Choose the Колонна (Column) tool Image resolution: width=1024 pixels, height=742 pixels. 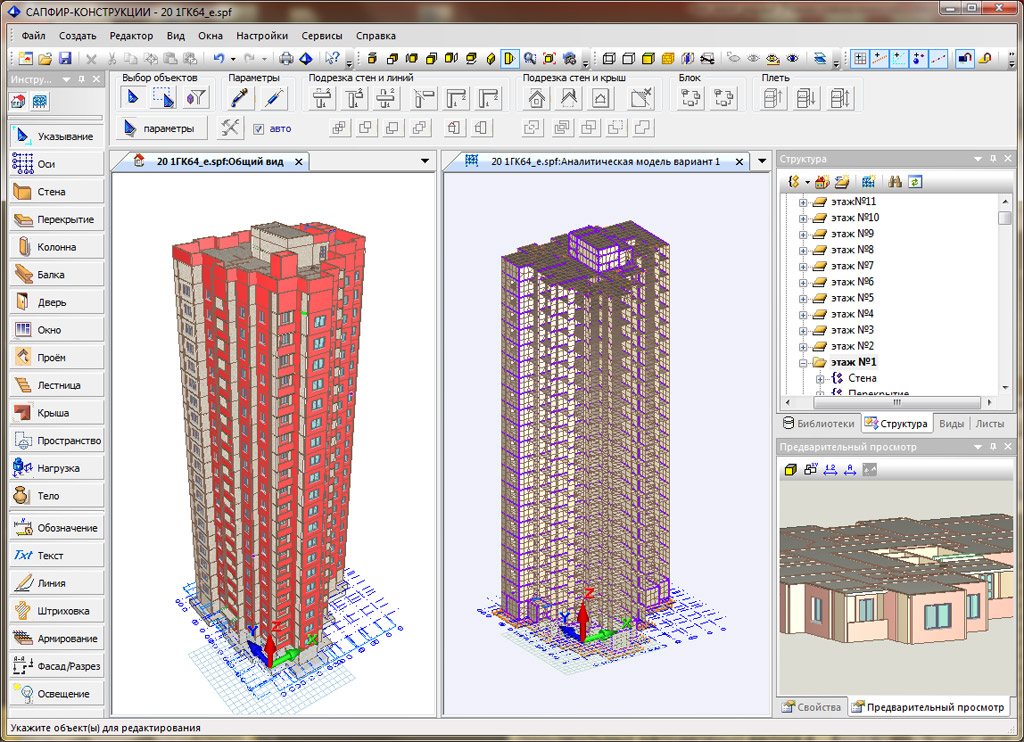tap(56, 247)
